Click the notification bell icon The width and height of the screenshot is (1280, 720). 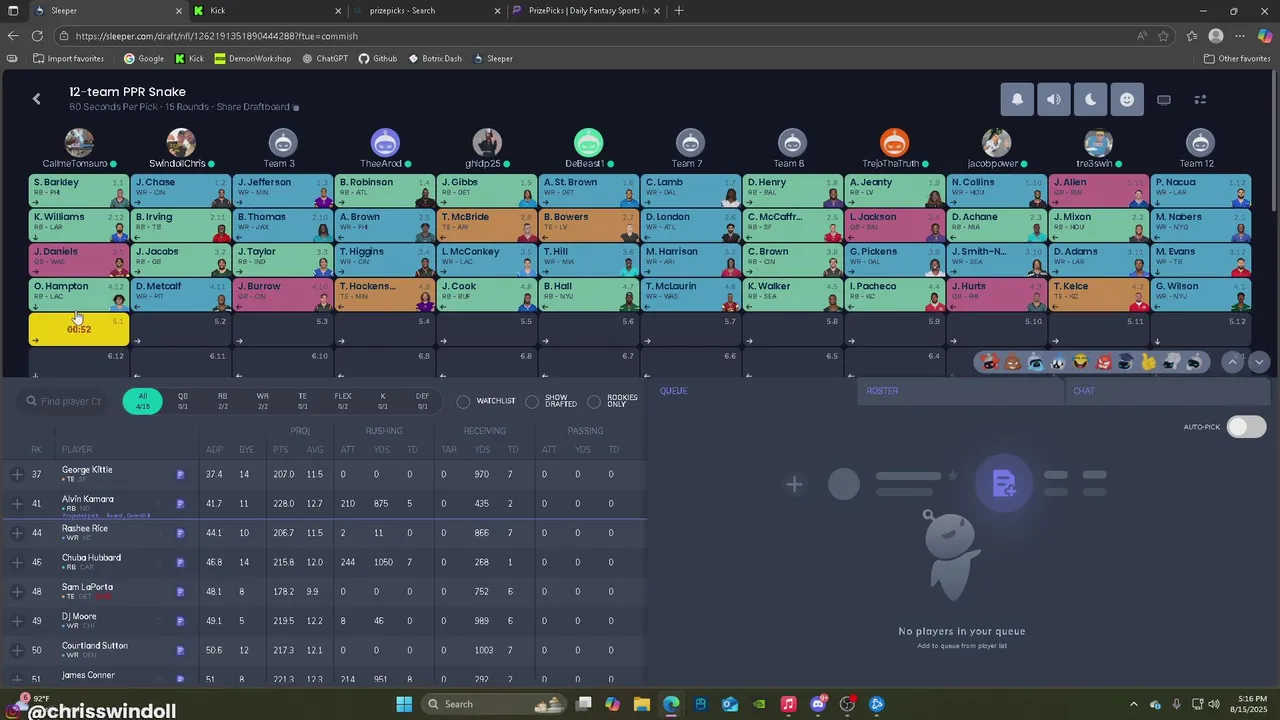(x=1017, y=99)
